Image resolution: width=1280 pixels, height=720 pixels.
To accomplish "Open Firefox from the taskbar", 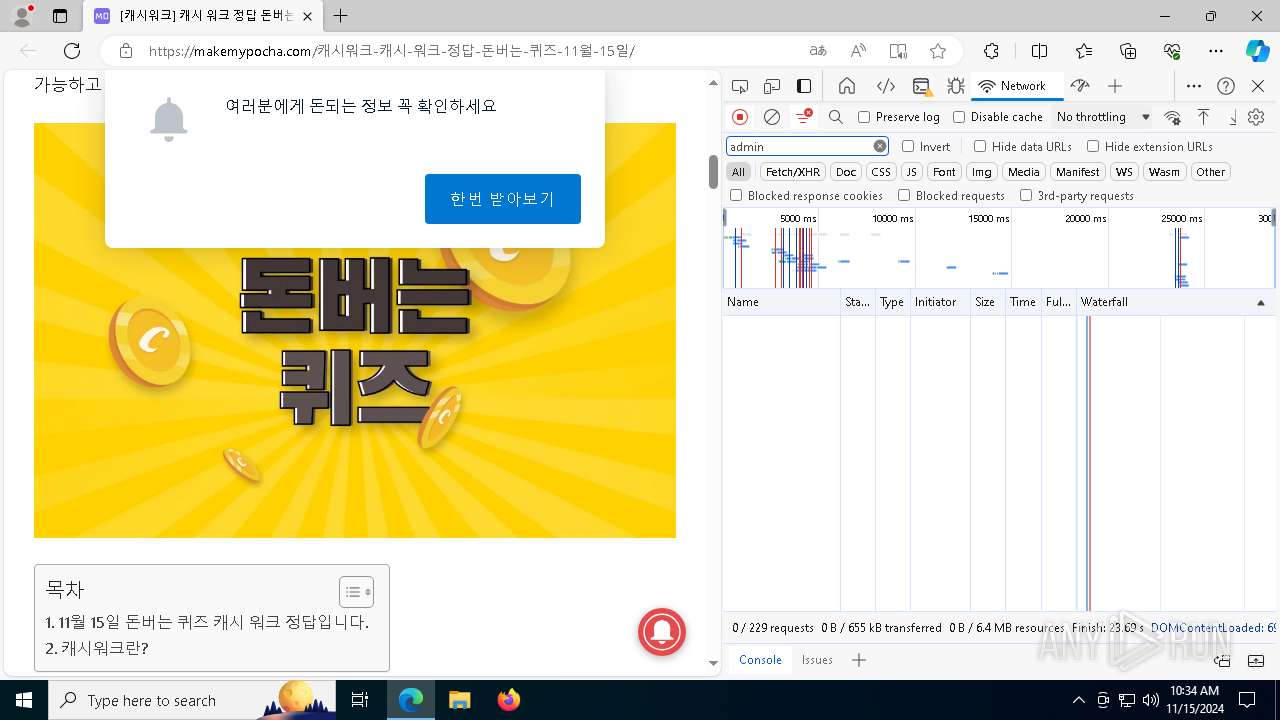I will [508, 700].
